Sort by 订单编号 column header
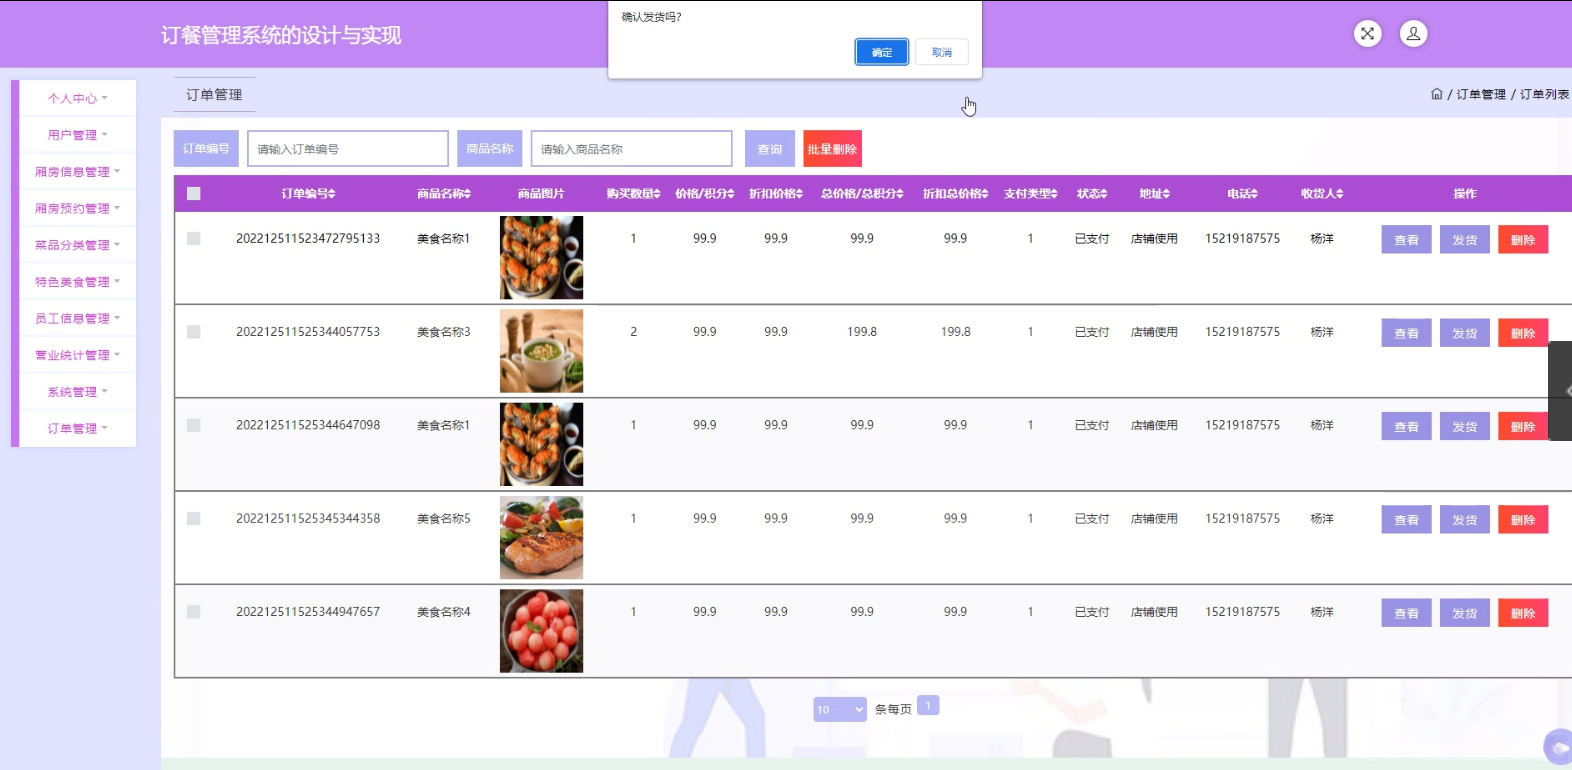1572x770 pixels. tap(308, 194)
